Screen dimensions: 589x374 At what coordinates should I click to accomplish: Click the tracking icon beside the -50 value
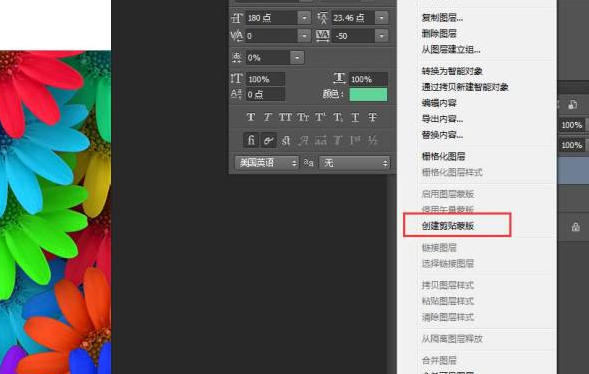322,36
